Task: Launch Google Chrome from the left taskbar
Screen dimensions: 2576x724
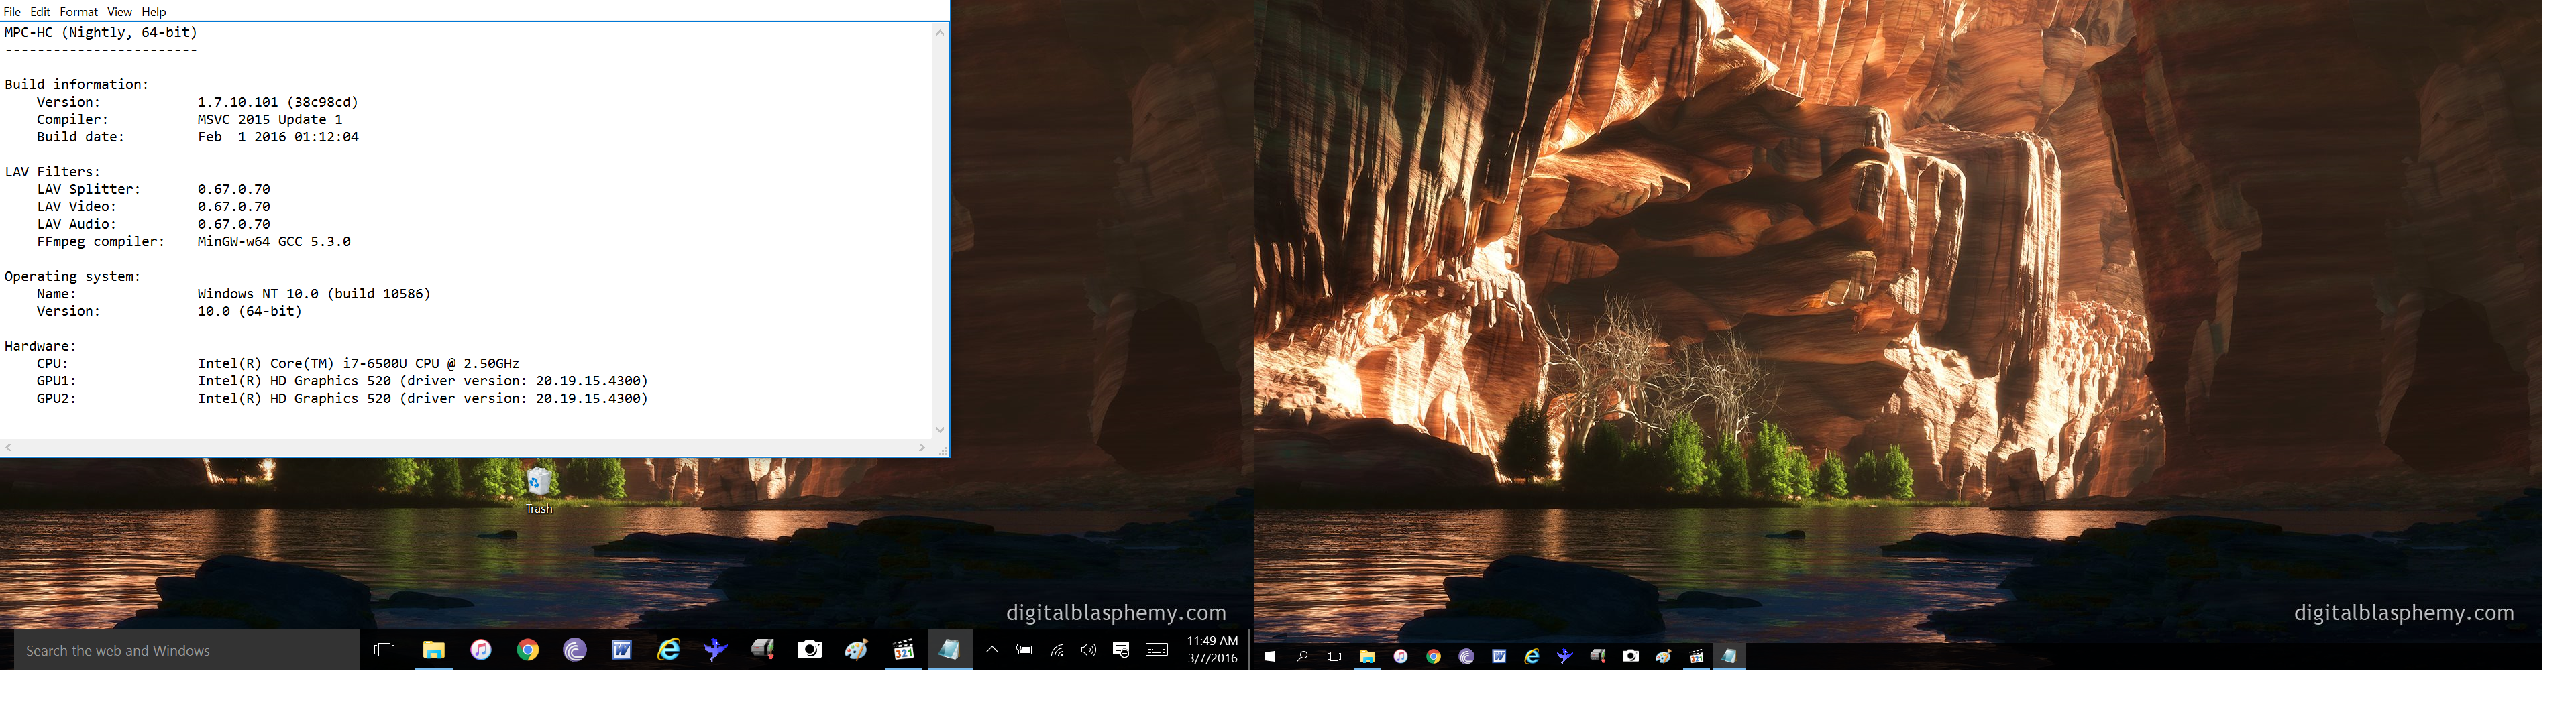Action: [x=528, y=650]
